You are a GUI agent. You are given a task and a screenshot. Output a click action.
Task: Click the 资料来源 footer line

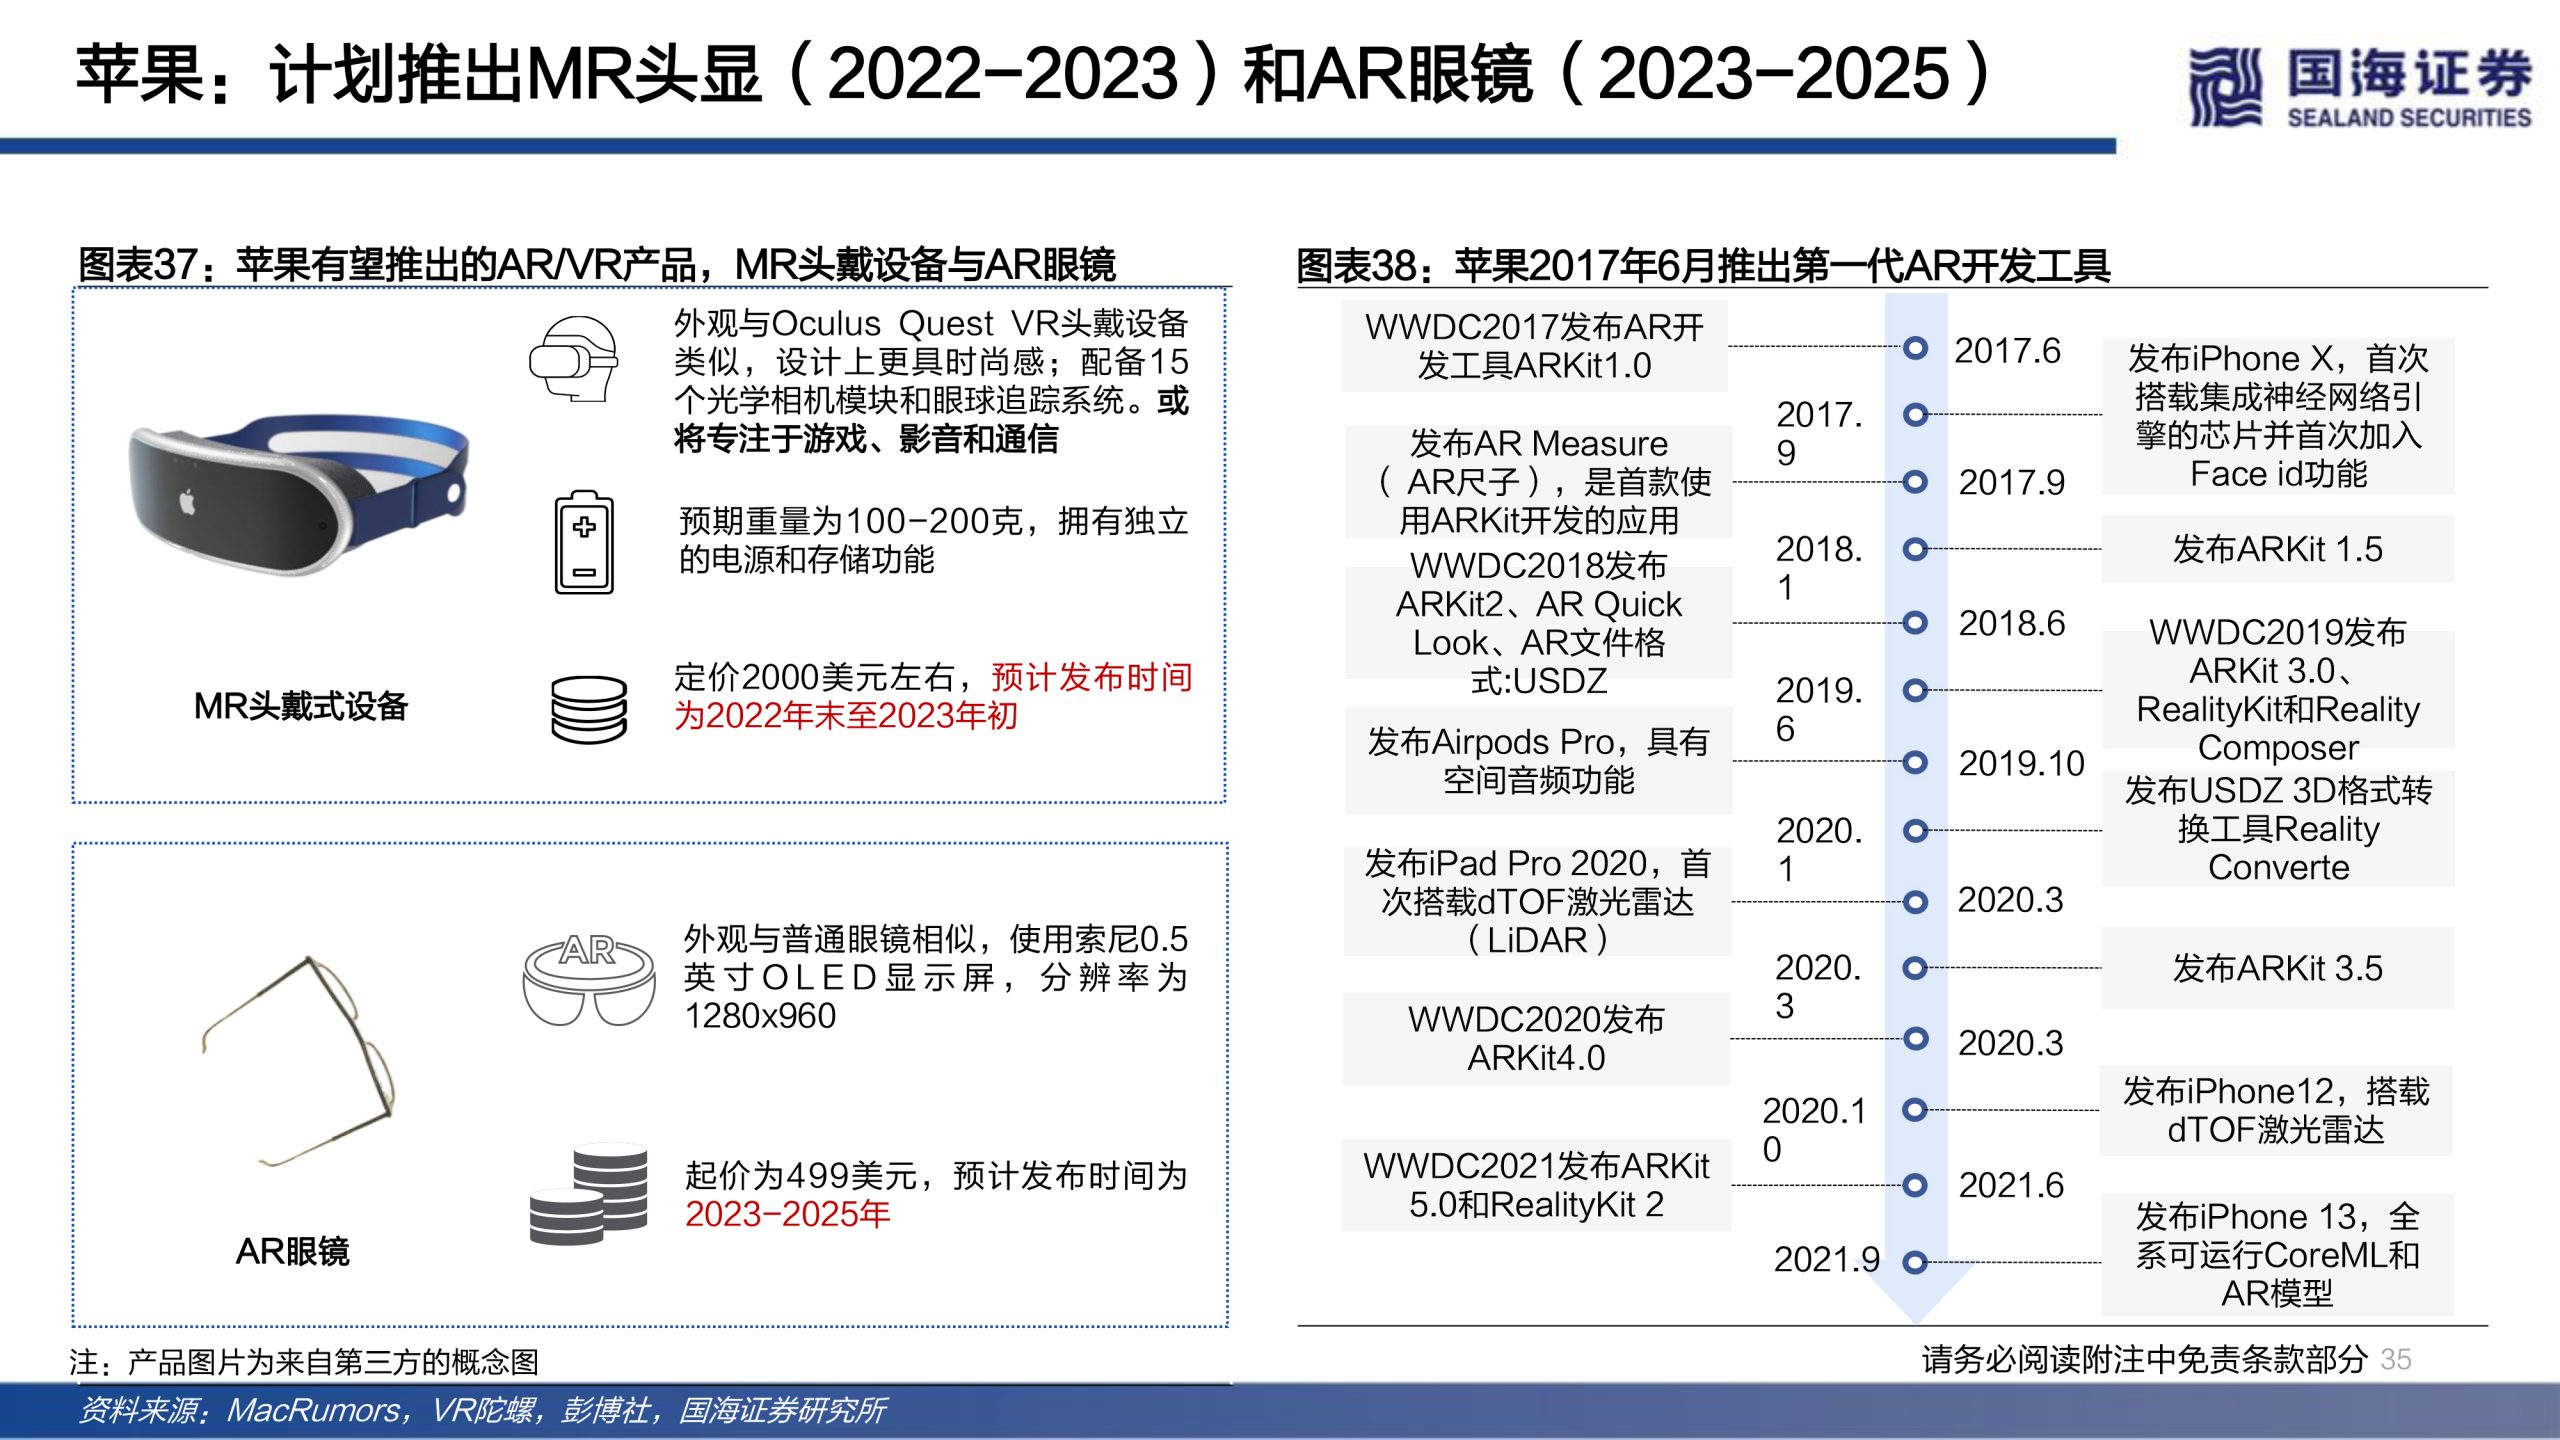point(482,1410)
